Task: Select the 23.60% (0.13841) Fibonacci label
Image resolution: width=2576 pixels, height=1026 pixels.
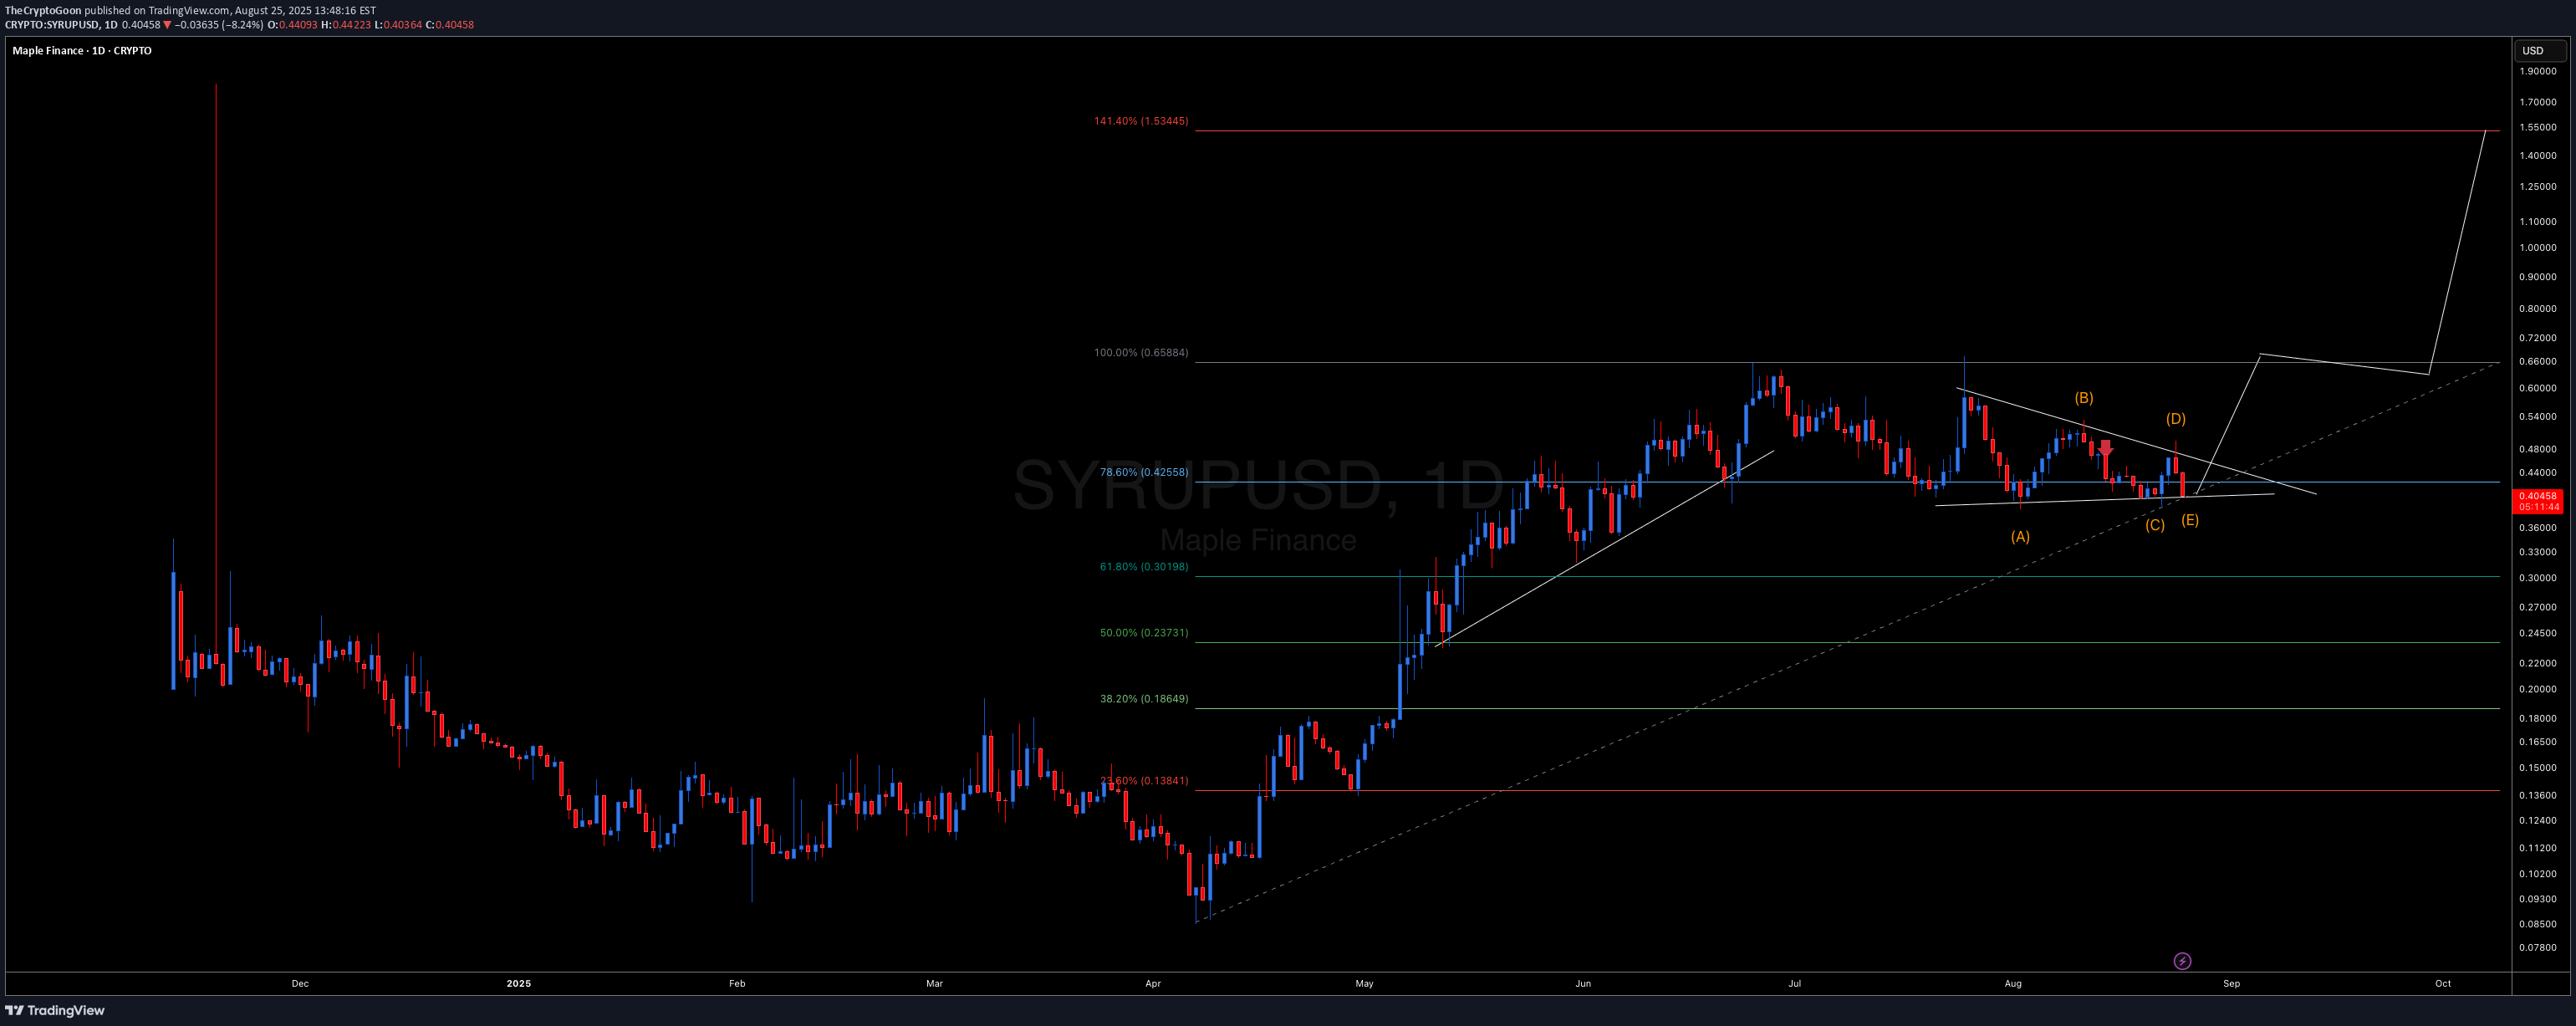Action: coord(1144,781)
